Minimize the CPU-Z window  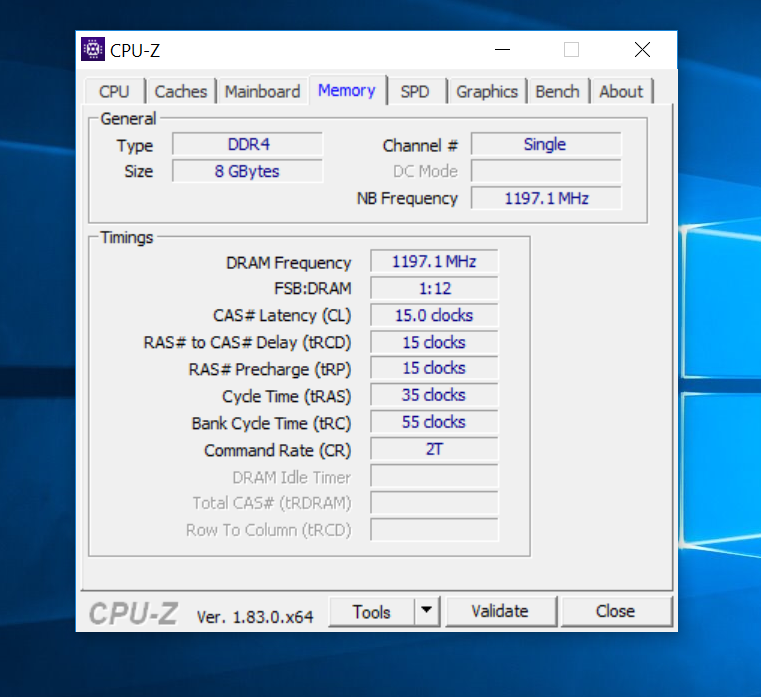tap(502, 50)
